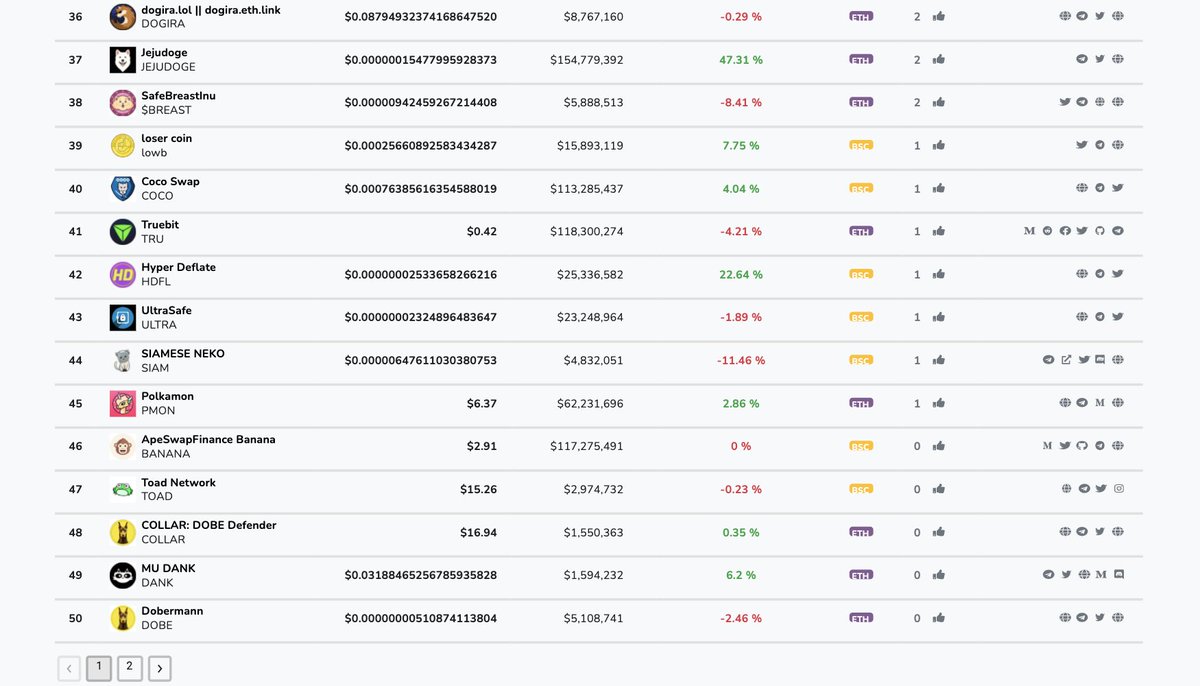
Task: Open Truebit's Reddit icon
Action: point(1047,231)
